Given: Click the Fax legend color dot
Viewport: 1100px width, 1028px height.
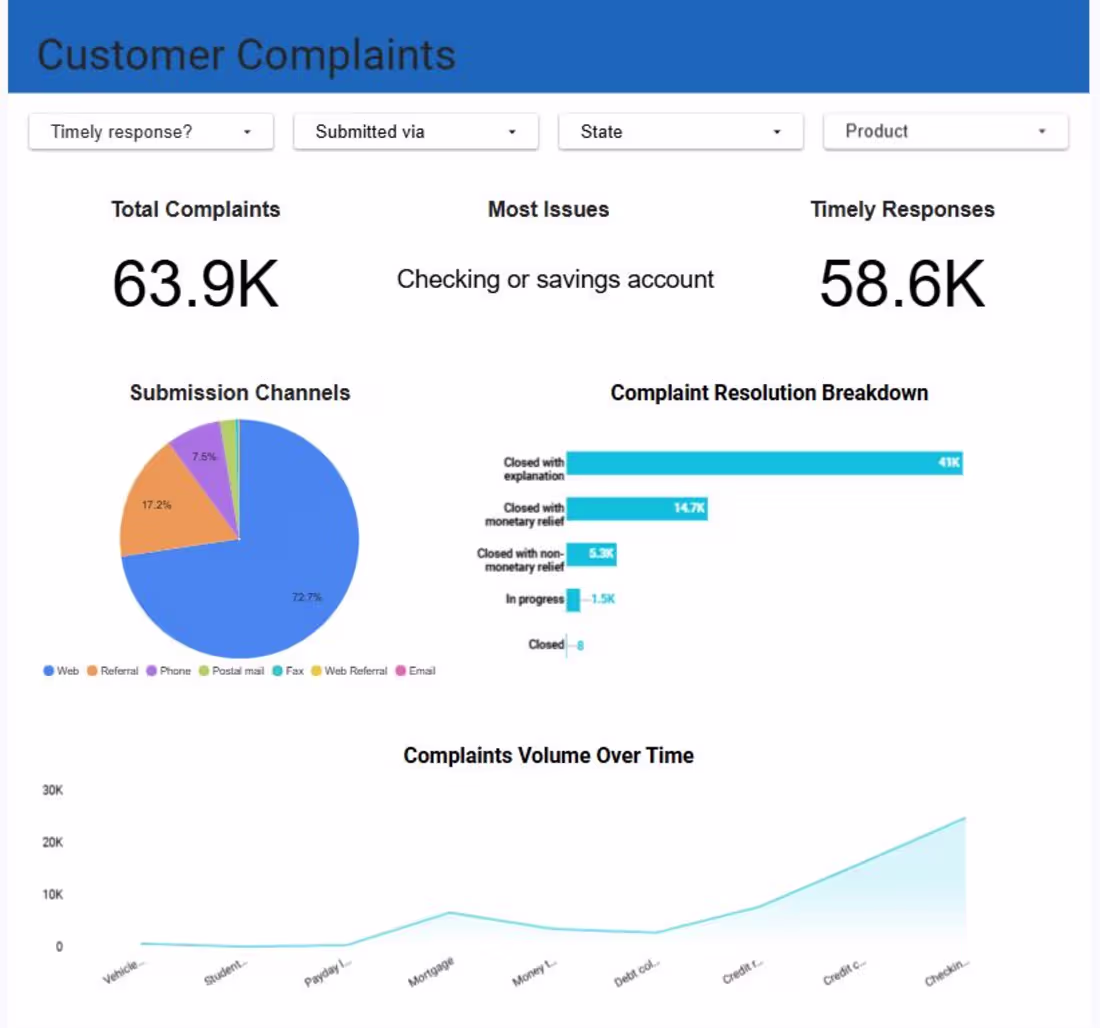Looking at the screenshot, I should [x=275, y=670].
